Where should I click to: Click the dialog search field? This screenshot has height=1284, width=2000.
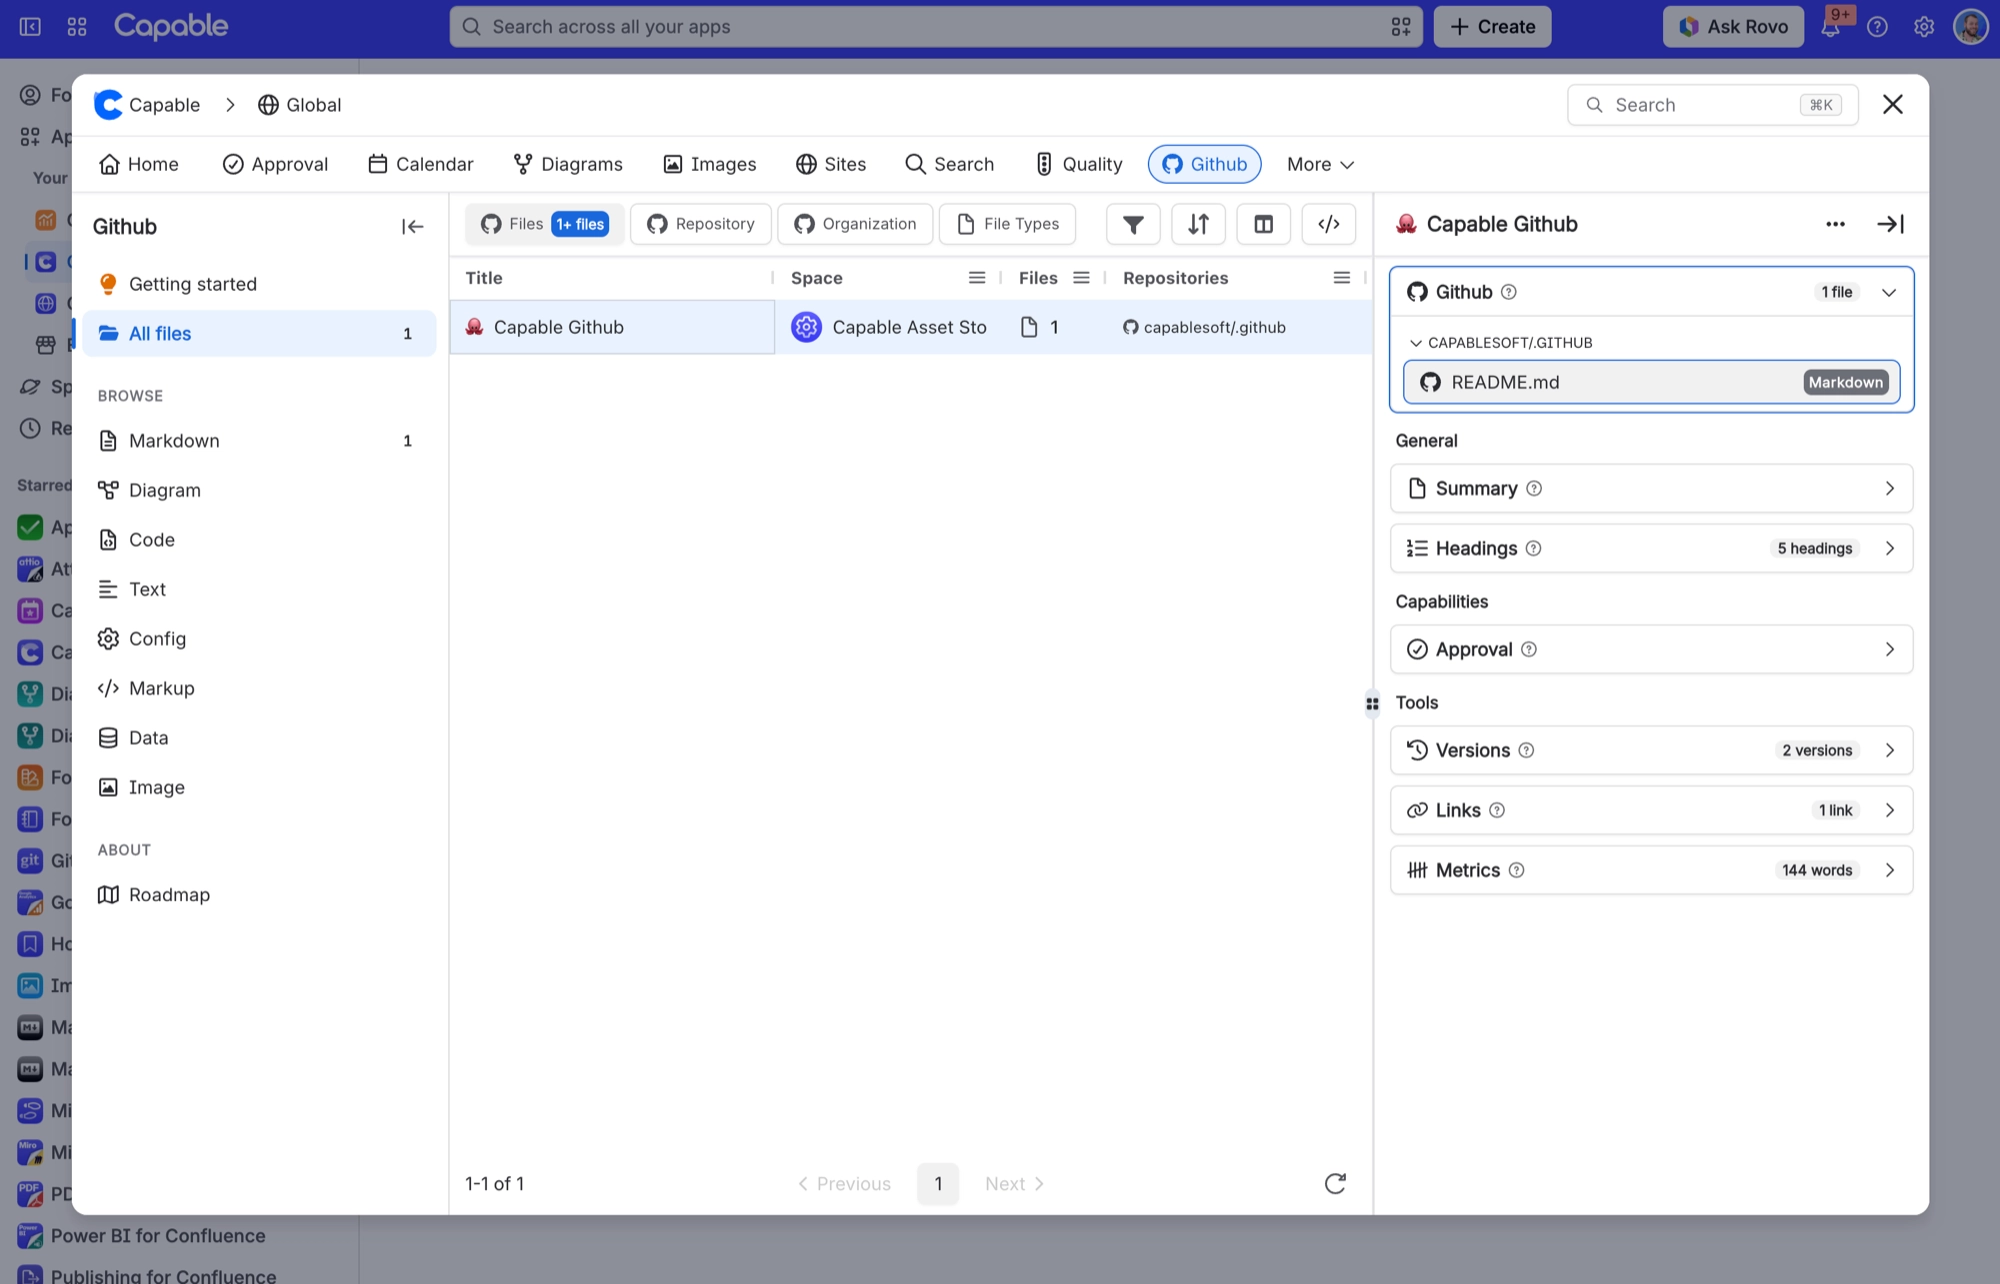tap(1713, 105)
